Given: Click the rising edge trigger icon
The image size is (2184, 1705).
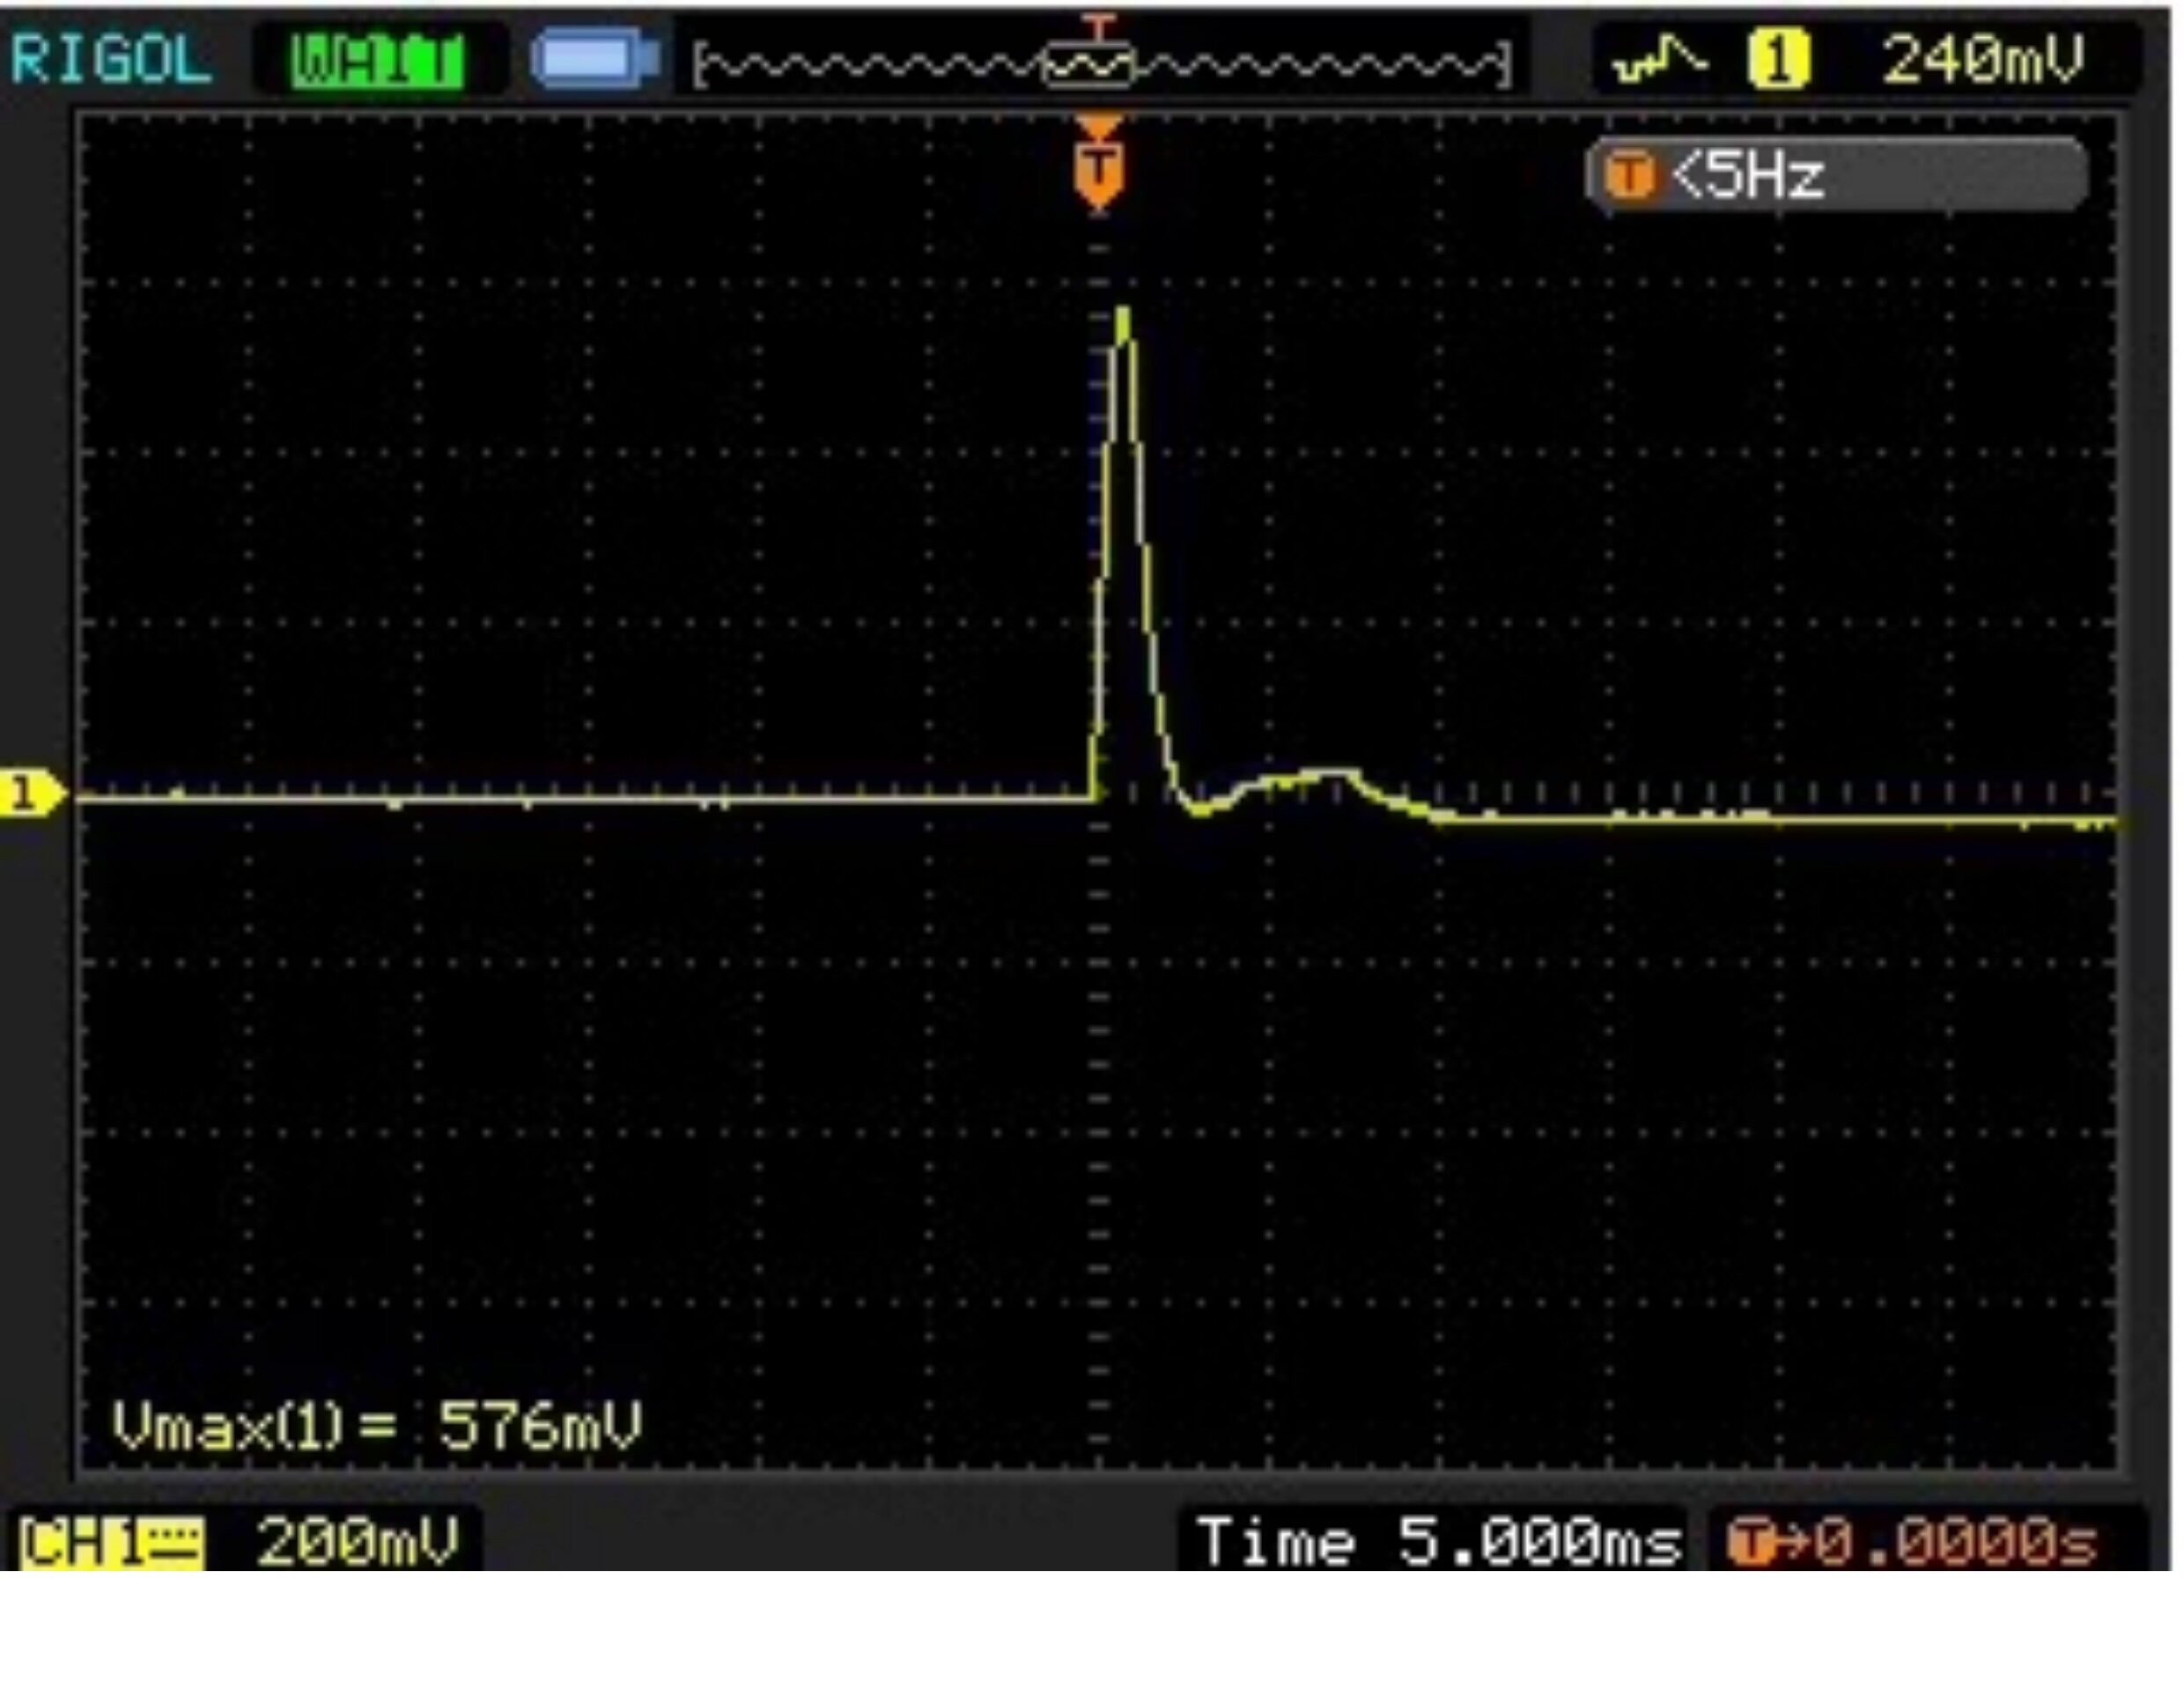Looking at the screenshot, I should click(1661, 59).
